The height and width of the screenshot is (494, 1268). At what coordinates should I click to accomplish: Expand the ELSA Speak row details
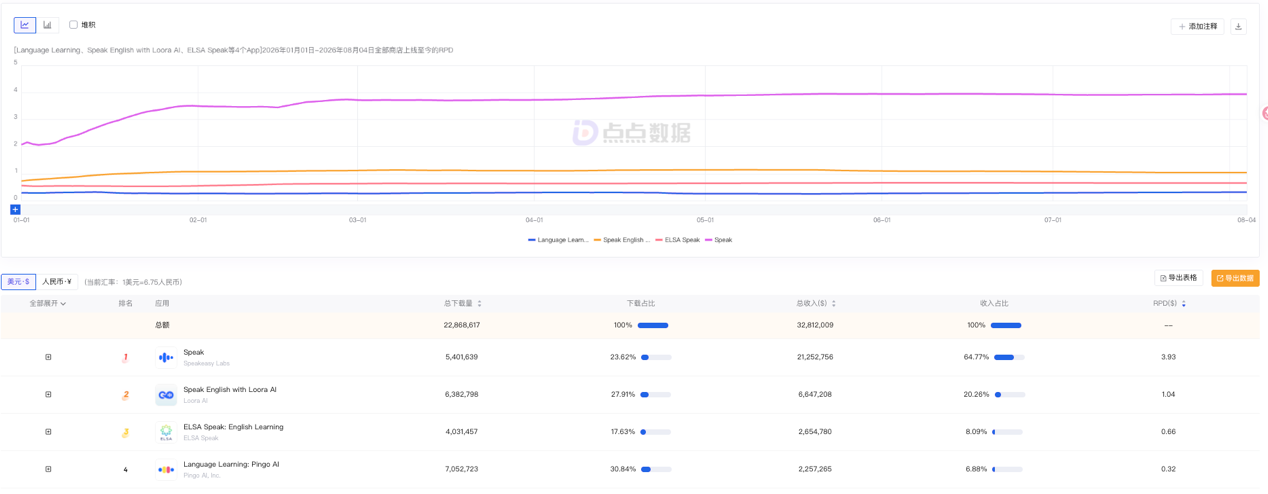pyautogui.click(x=48, y=432)
